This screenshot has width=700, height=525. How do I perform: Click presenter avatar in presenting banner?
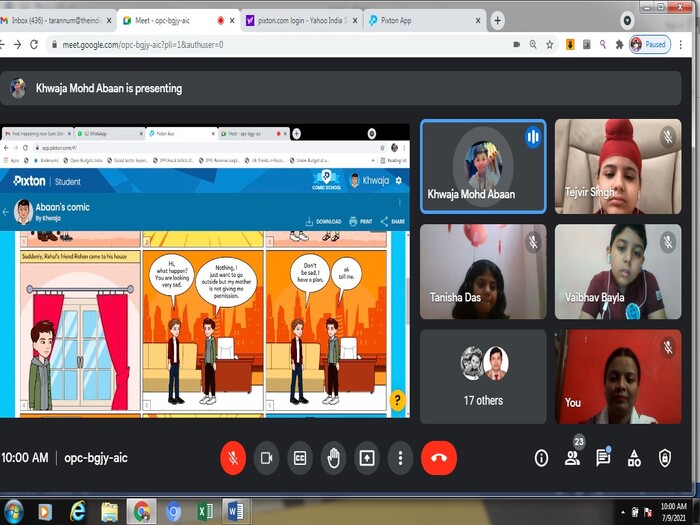tap(18, 88)
